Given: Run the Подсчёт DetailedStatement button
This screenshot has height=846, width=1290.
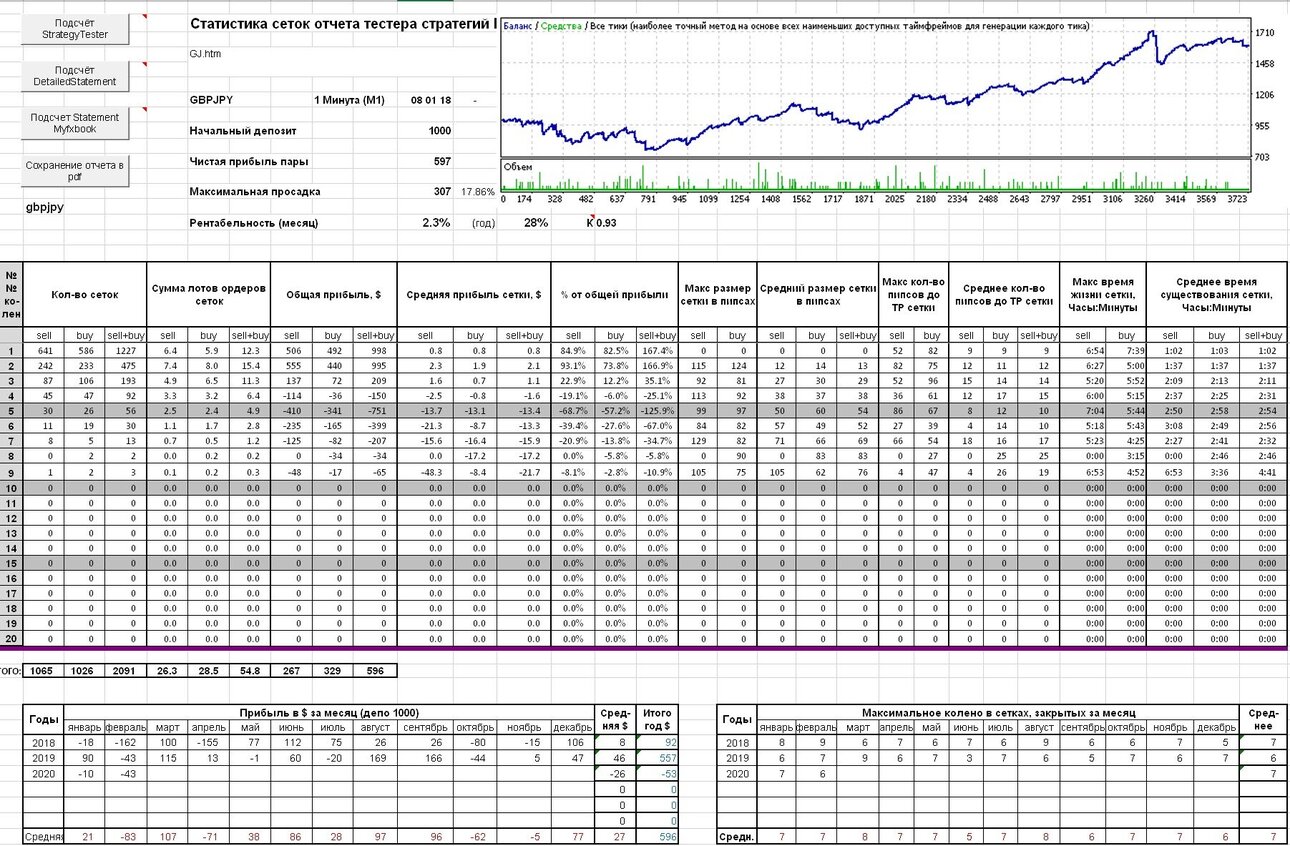Looking at the screenshot, I should pyautogui.click(x=75, y=76).
